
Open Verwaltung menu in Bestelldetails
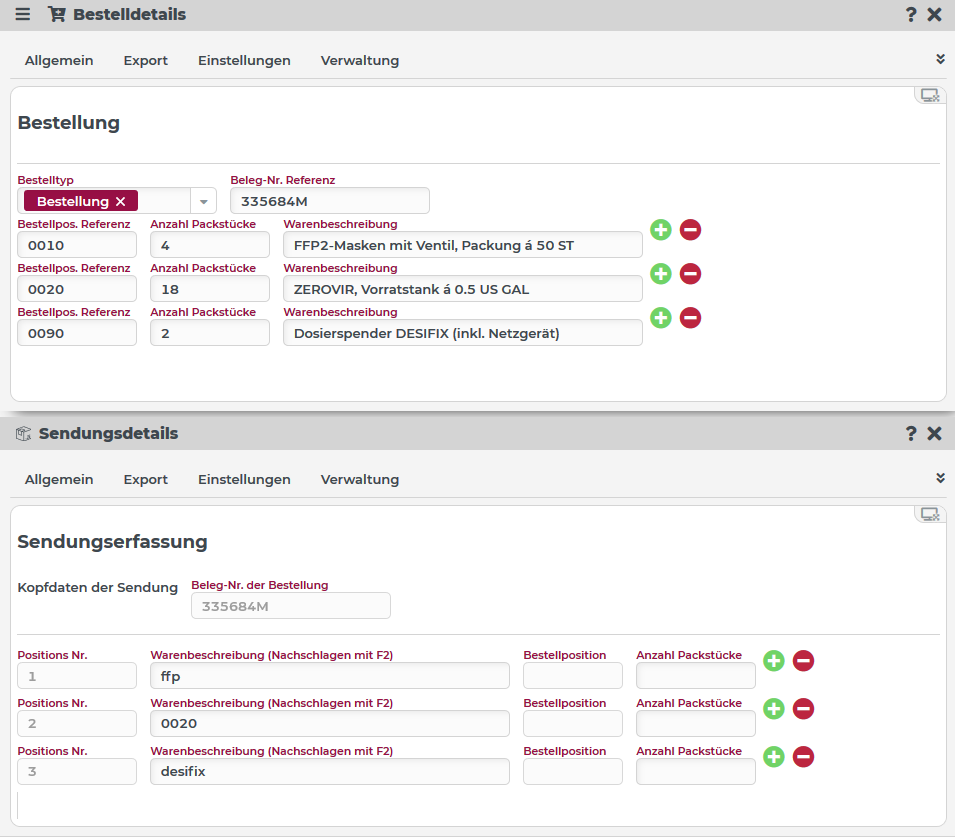(360, 61)
